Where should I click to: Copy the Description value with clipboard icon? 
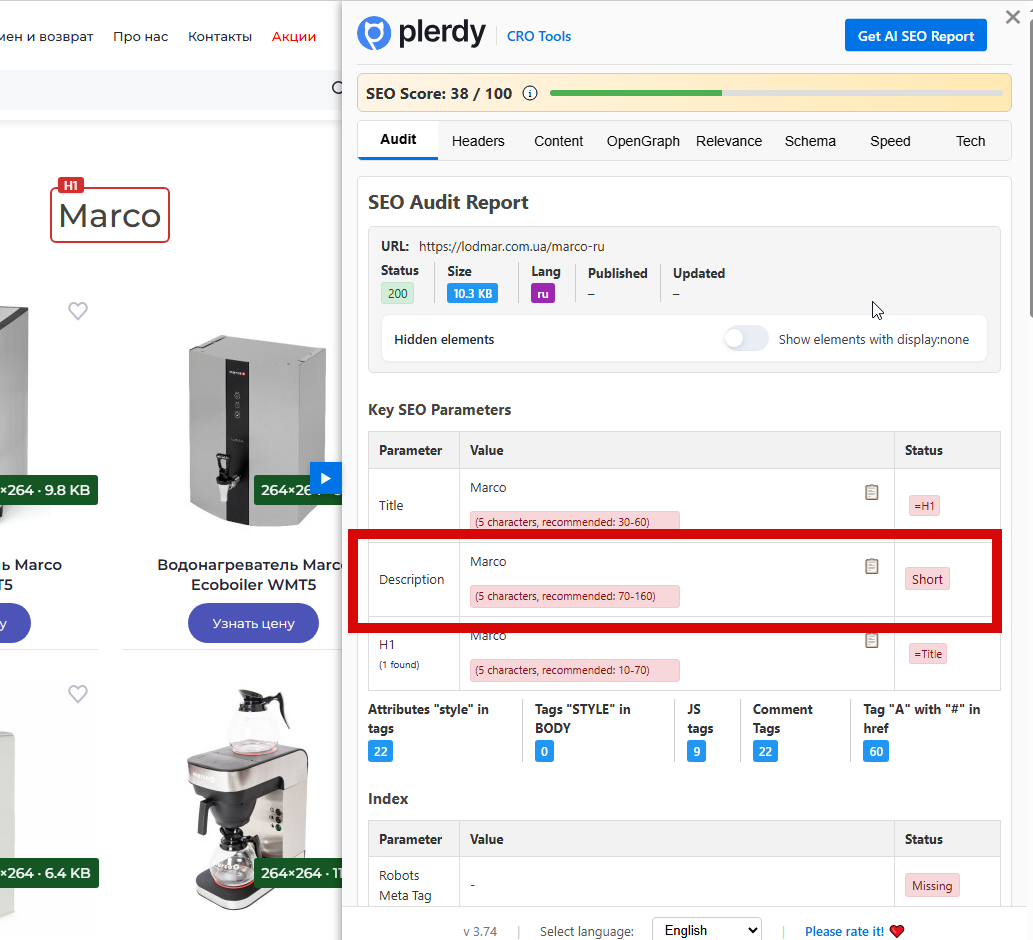[872, 566]
